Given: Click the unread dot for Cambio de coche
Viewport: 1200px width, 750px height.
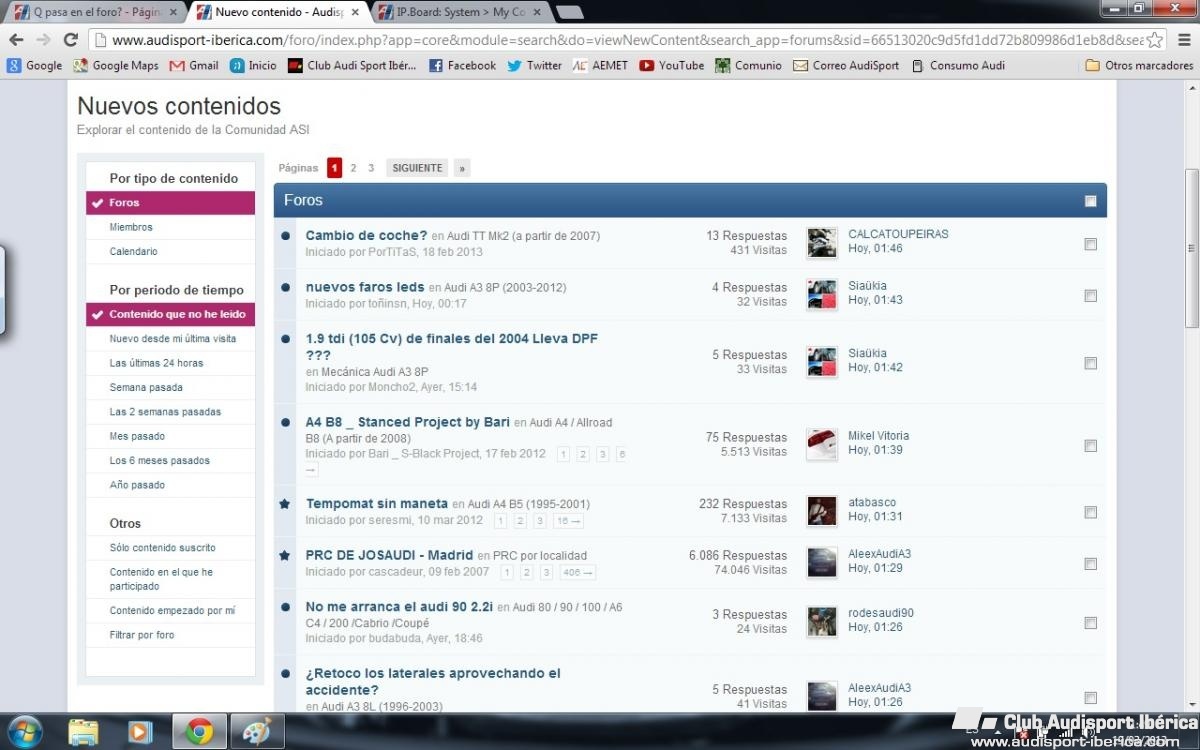Looking at the screenshot, I should 286,236.
